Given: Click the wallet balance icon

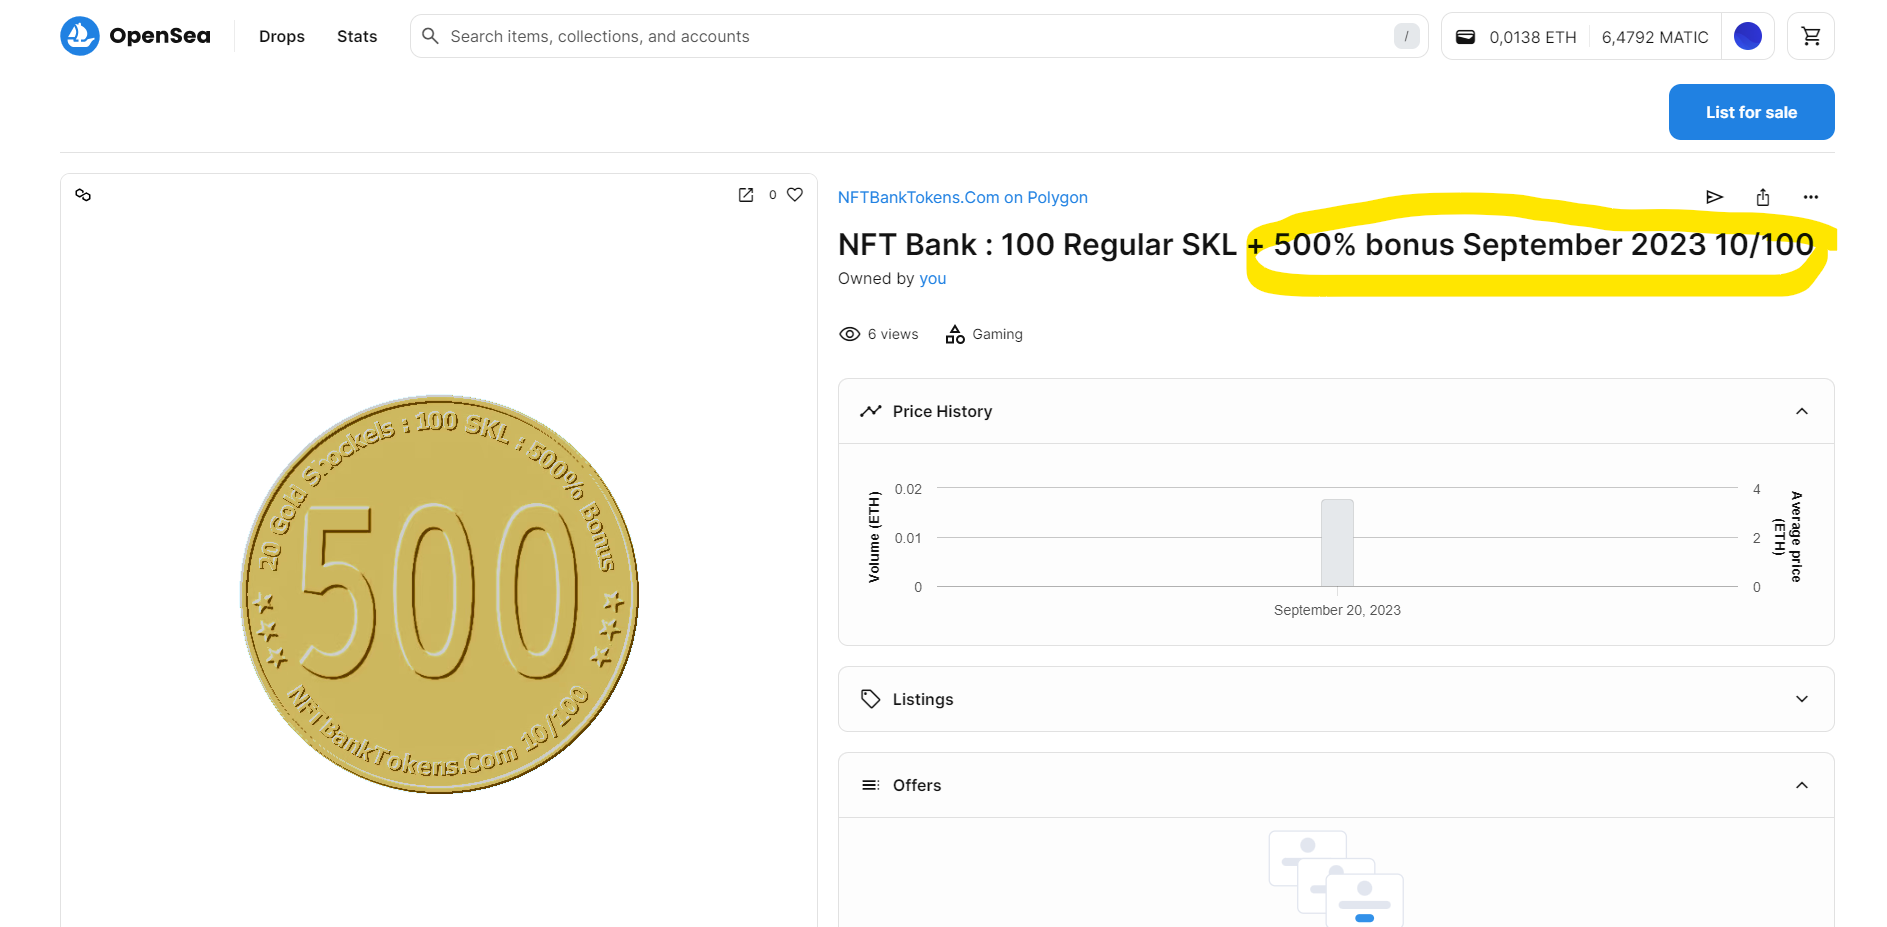Looking at the screenshot, I should click(x=1465, y=37).
